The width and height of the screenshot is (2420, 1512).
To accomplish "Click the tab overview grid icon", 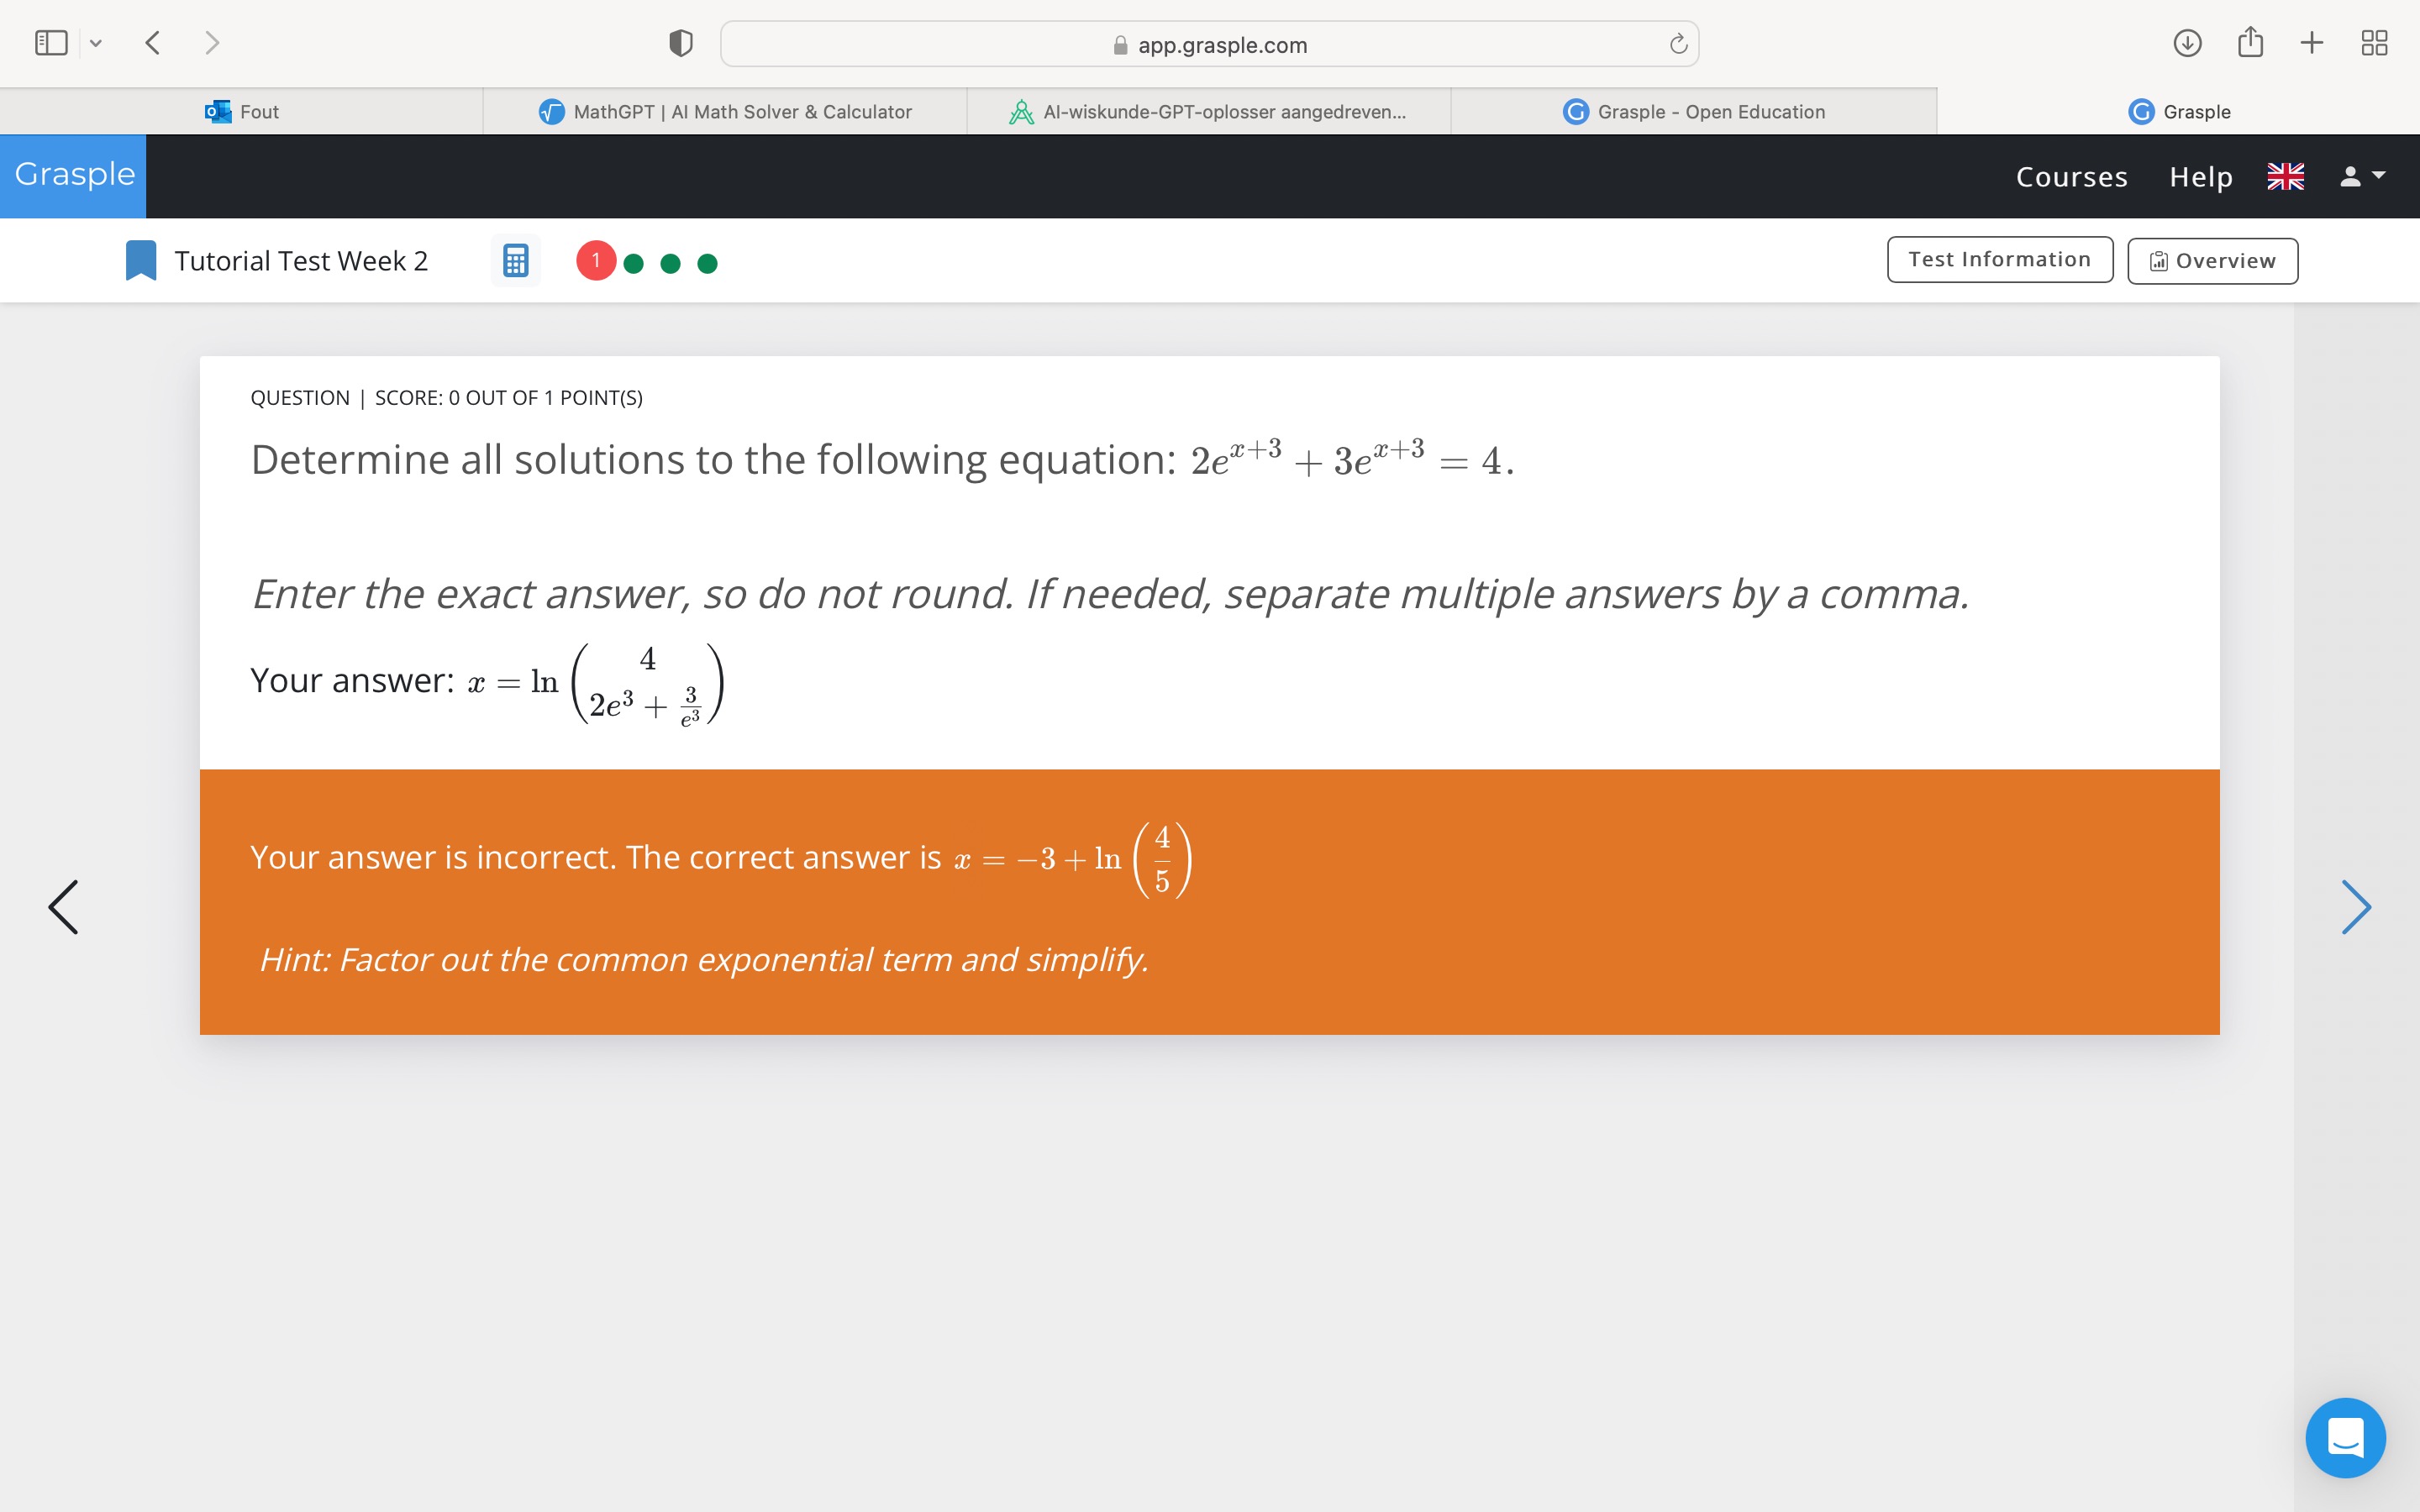I will (x=2373, y=44).
